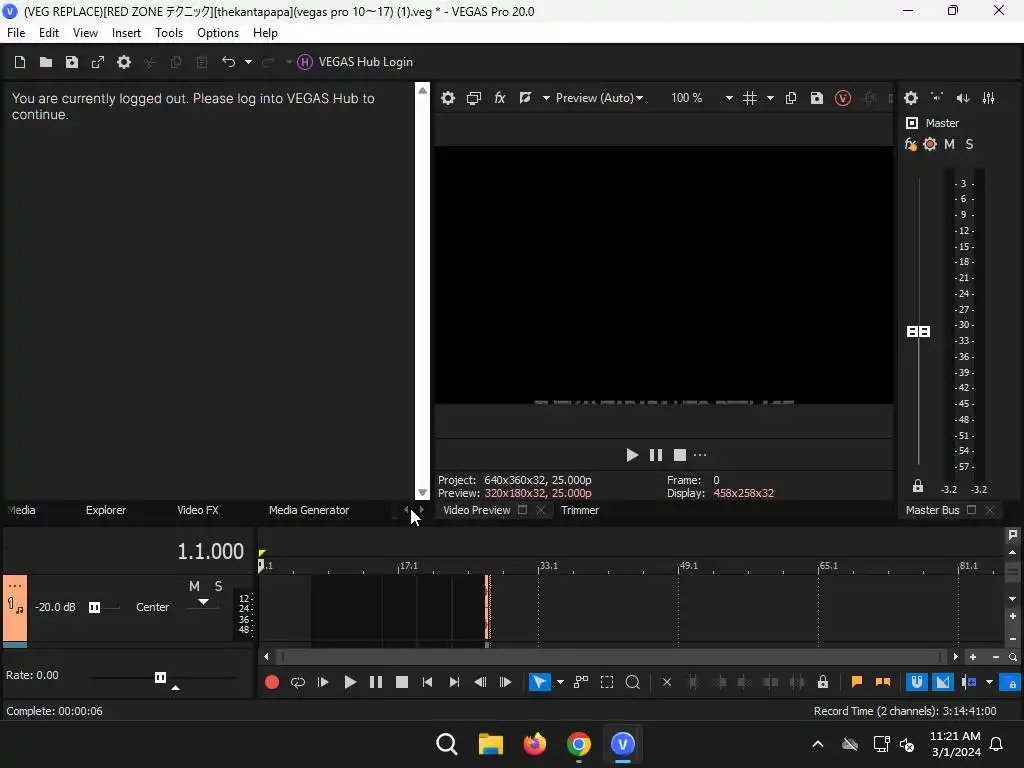Open the Help menu
This screenshot has height=768, width=1024.
click(265, 33)
